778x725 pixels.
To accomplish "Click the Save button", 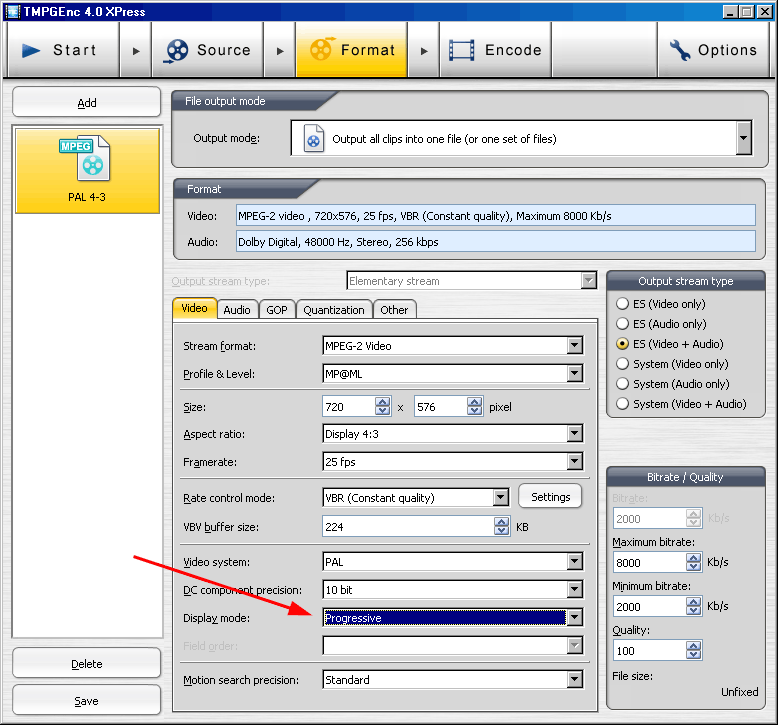I will click(x=86, y=701).
